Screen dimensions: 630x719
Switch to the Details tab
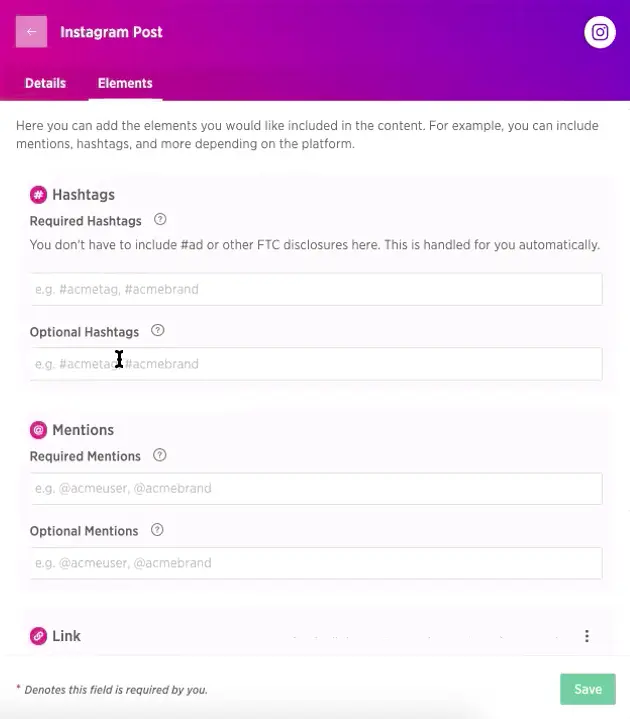[x=45, y=83]
